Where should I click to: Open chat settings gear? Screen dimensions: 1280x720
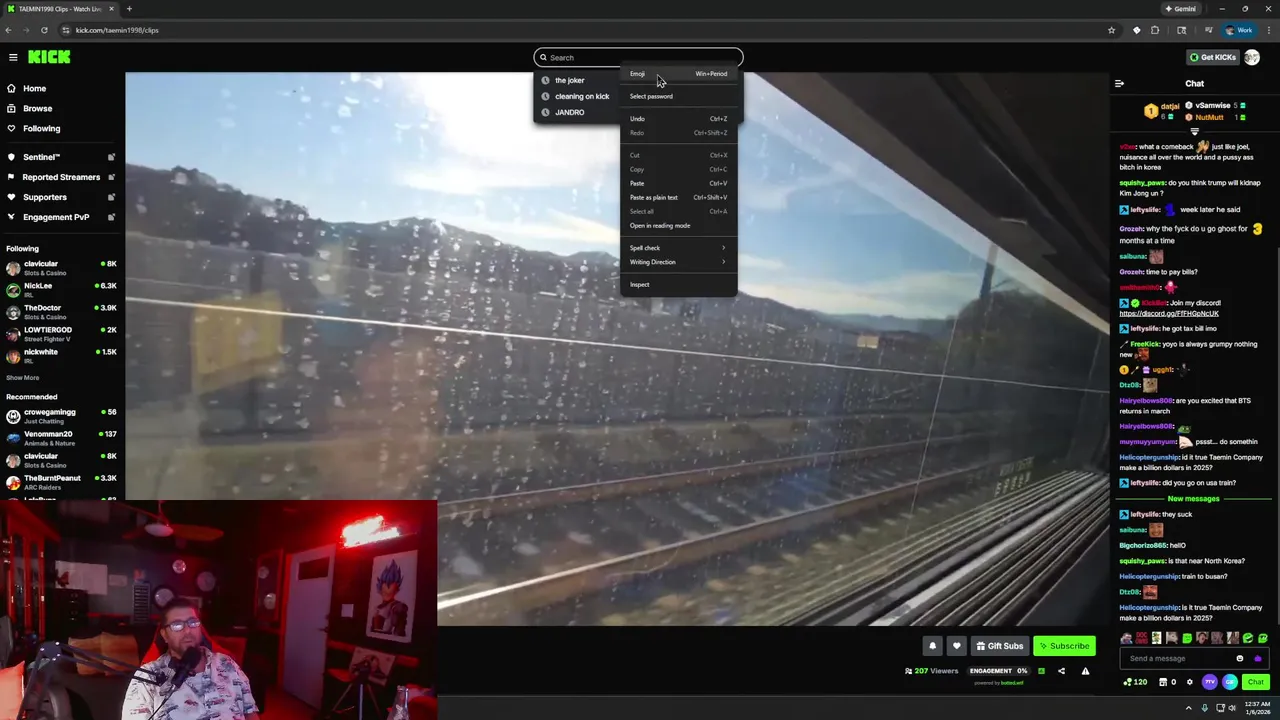pos(1189,682)
